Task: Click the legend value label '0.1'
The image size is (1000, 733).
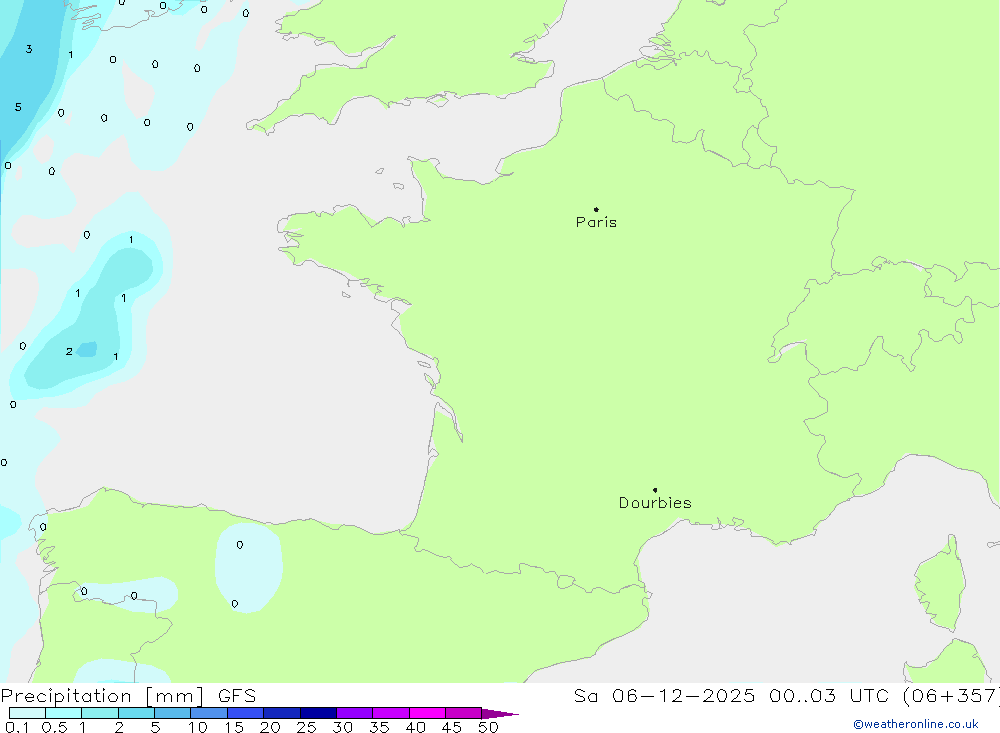Action: pos(17,727)
